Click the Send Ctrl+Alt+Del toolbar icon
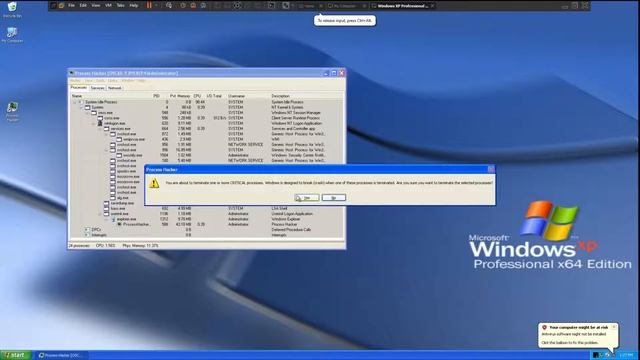This screenshot has width=640, height=360. [x=169, y=5]
